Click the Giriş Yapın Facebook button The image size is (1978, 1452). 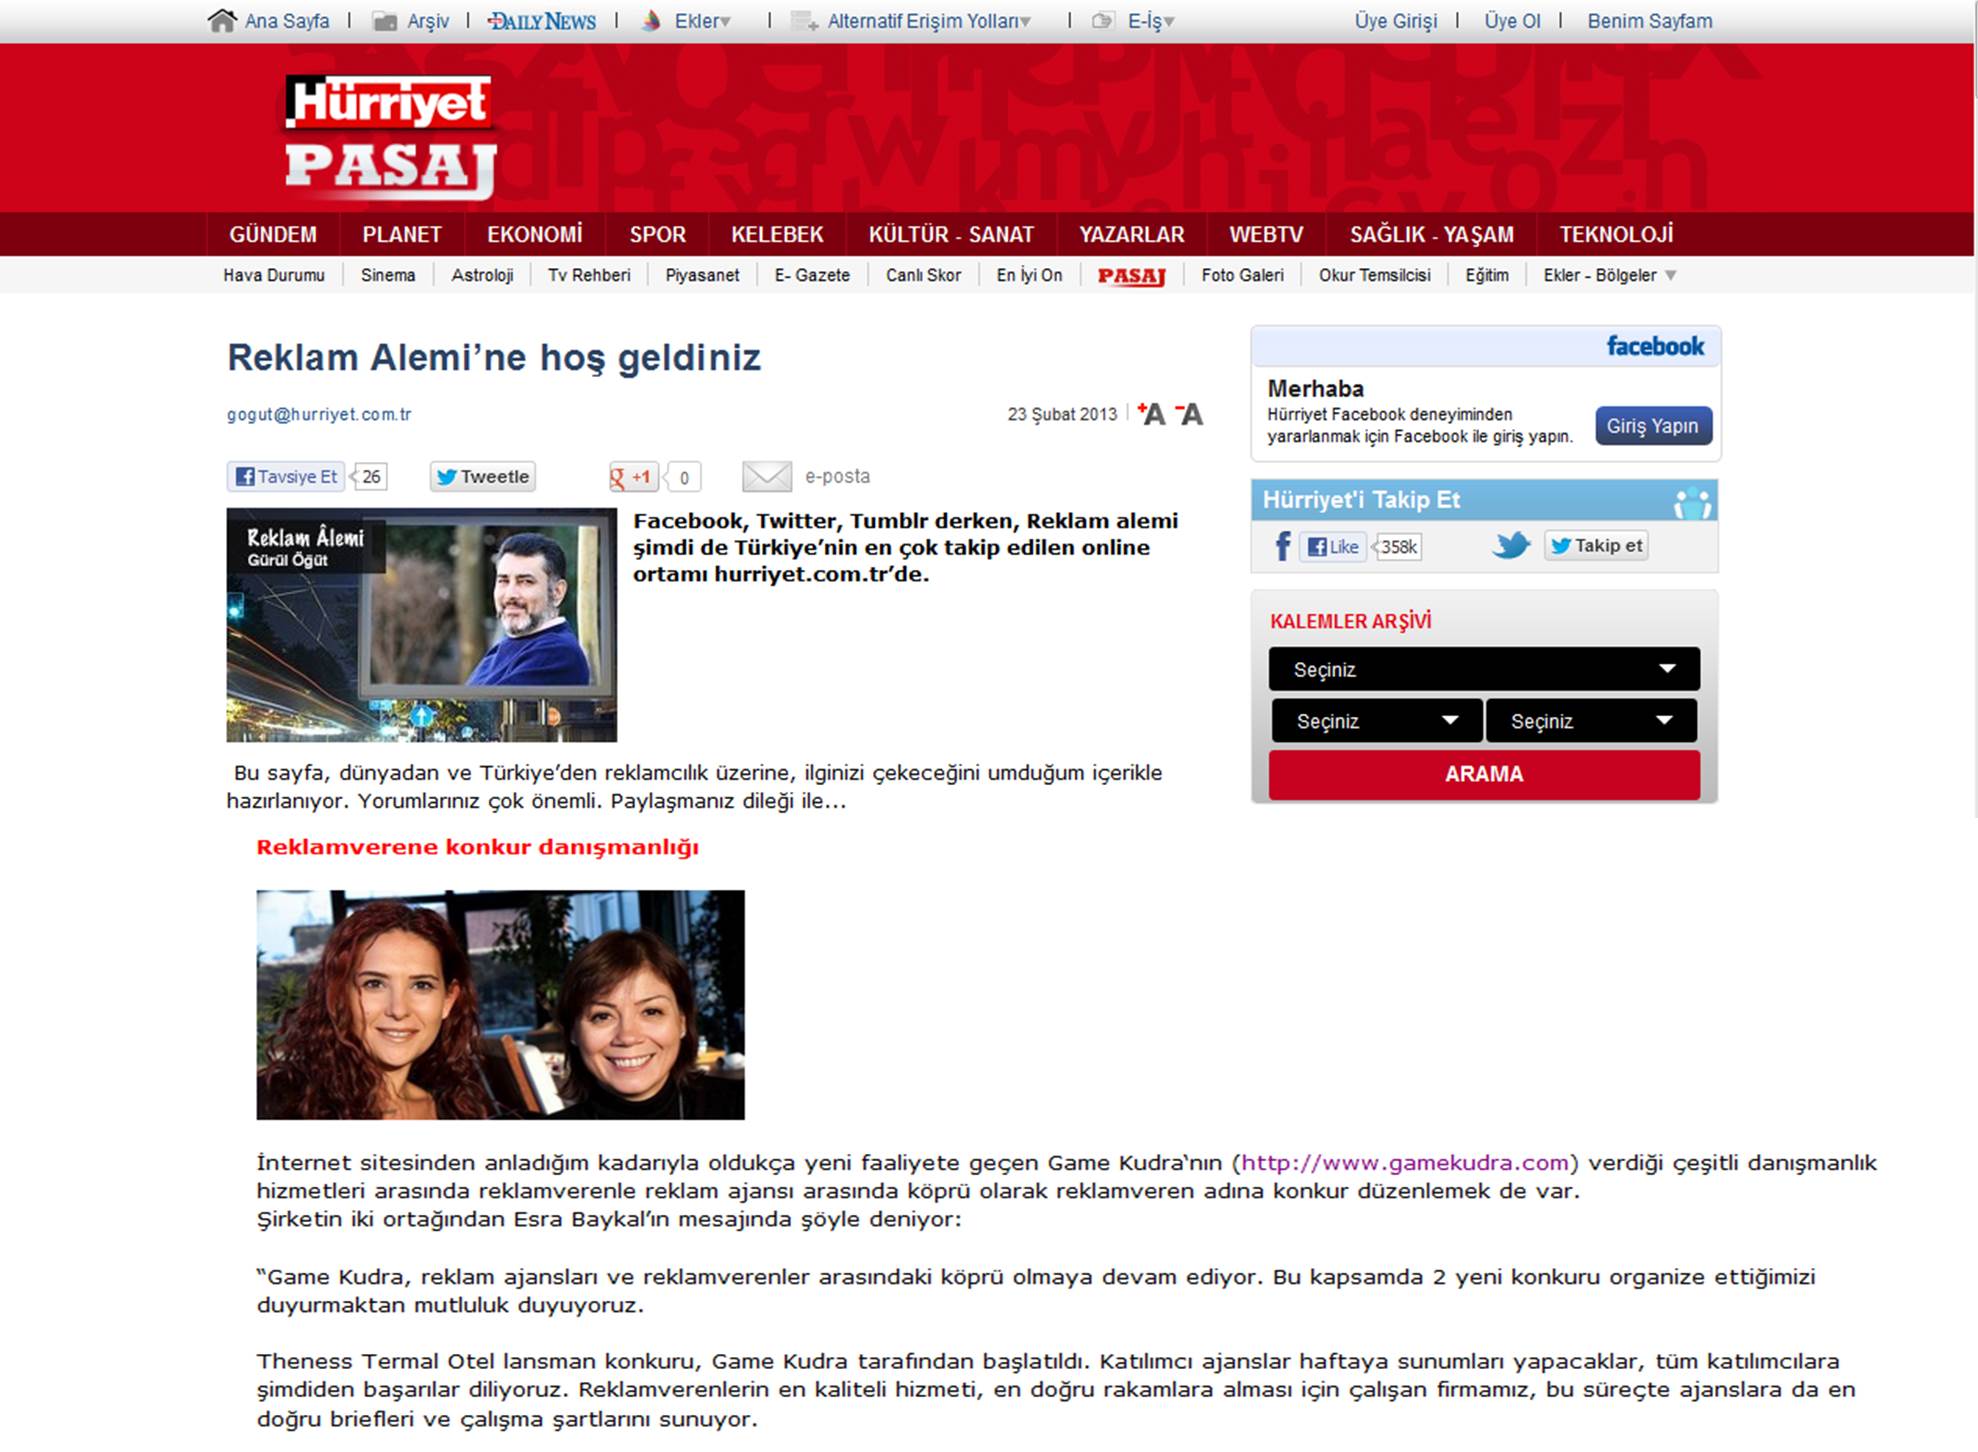(1653, 426)
